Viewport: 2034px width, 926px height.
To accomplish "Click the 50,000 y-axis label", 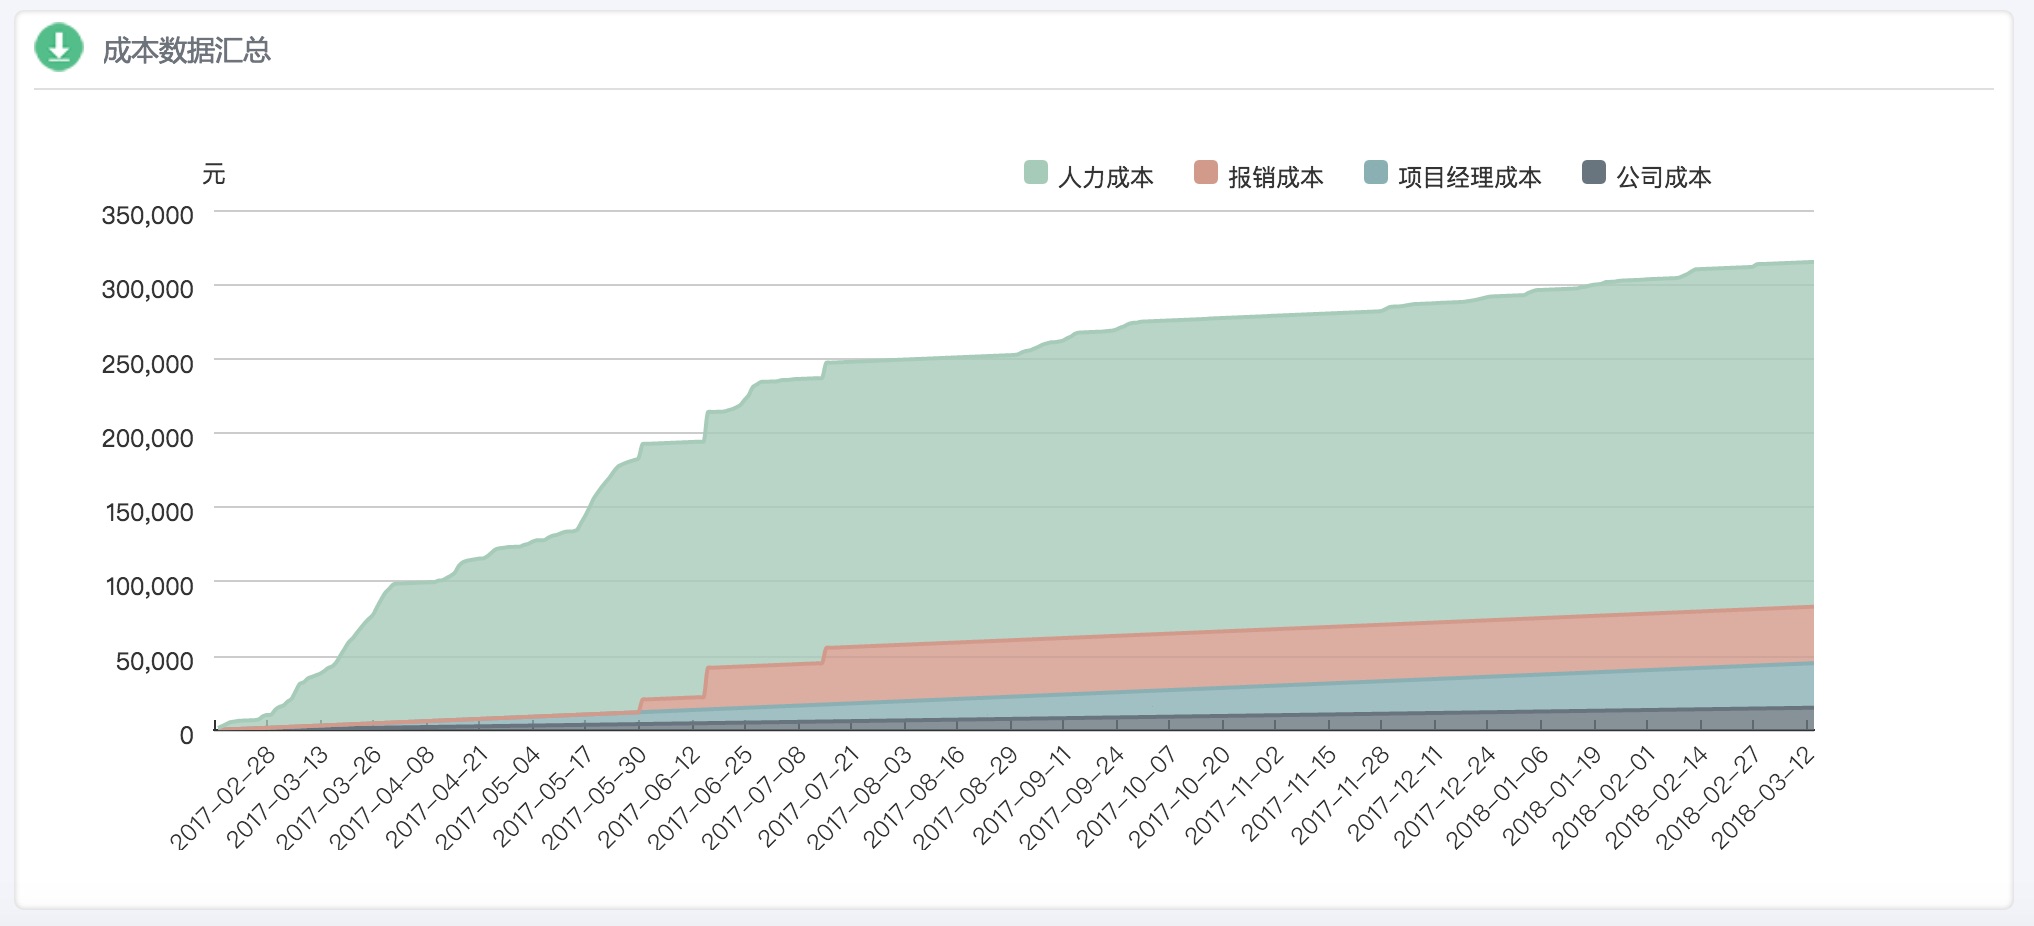I will [155, 661].
